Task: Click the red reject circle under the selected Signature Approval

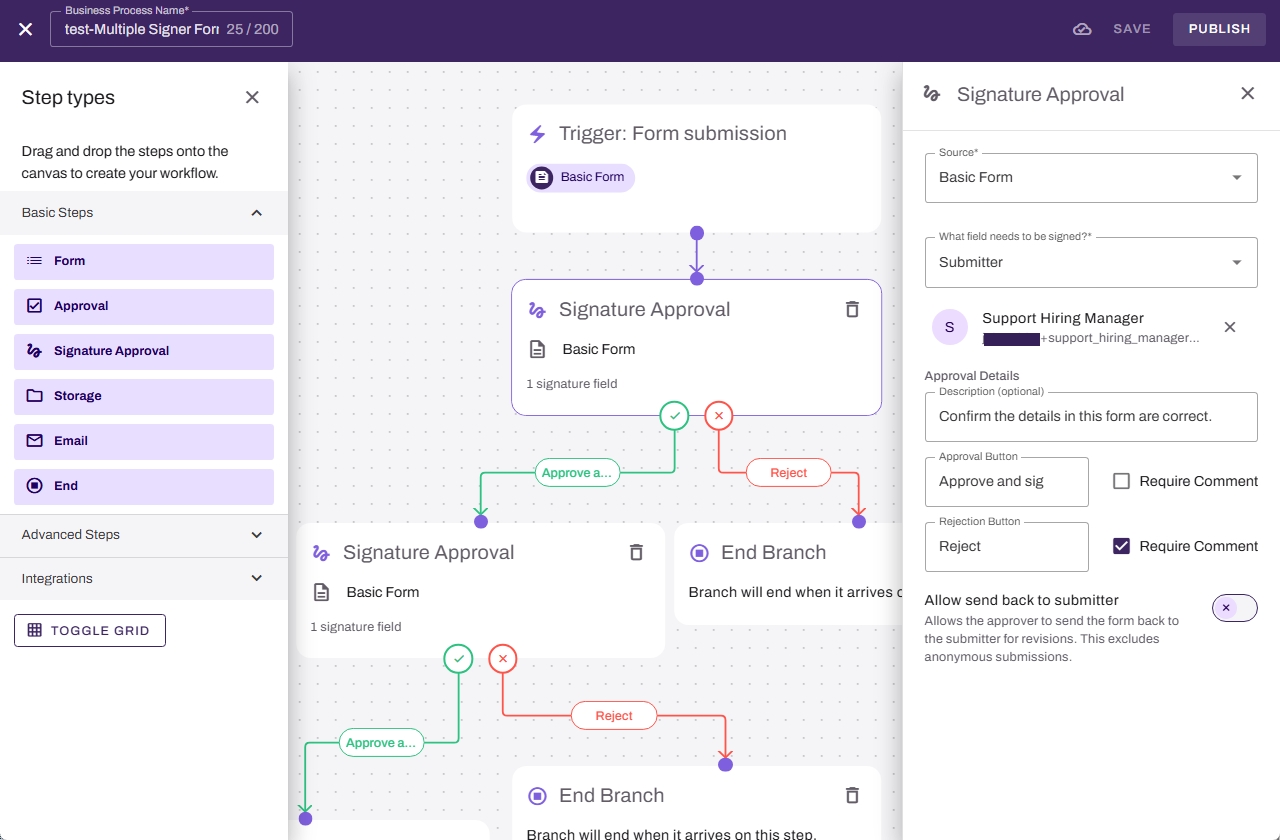Action: click(719, 415)
